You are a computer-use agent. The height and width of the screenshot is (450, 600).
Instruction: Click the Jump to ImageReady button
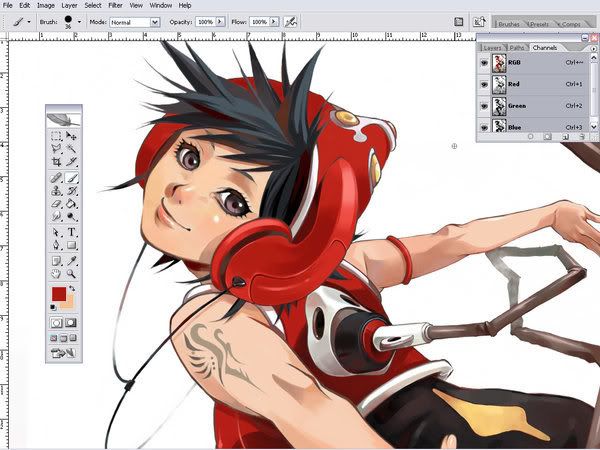coord(64,353)
